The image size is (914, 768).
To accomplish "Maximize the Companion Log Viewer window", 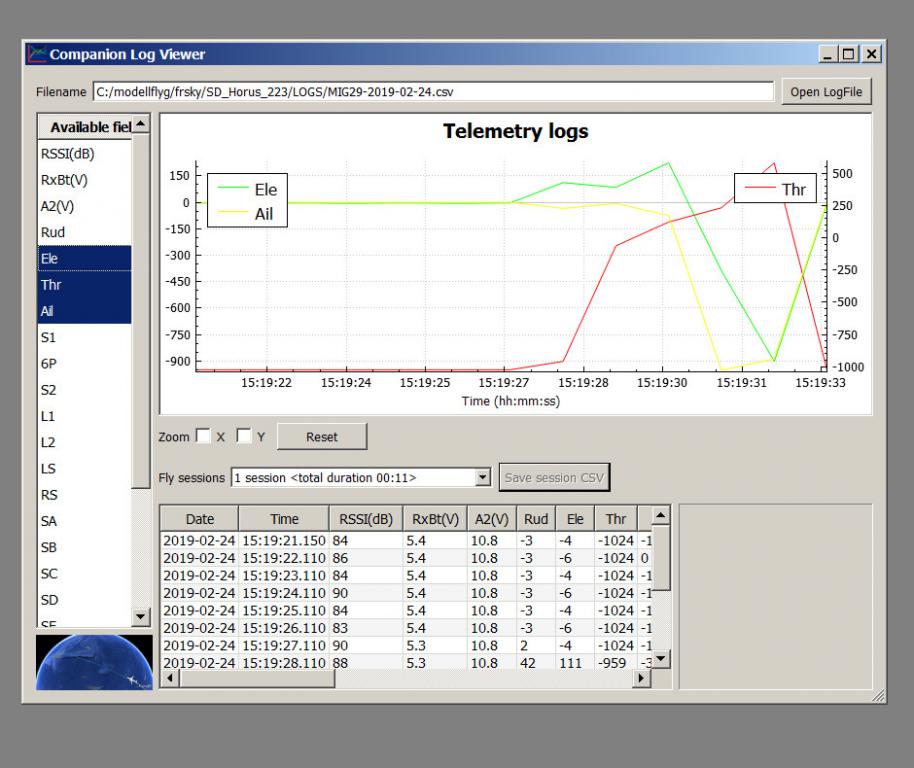I will 850,54.
